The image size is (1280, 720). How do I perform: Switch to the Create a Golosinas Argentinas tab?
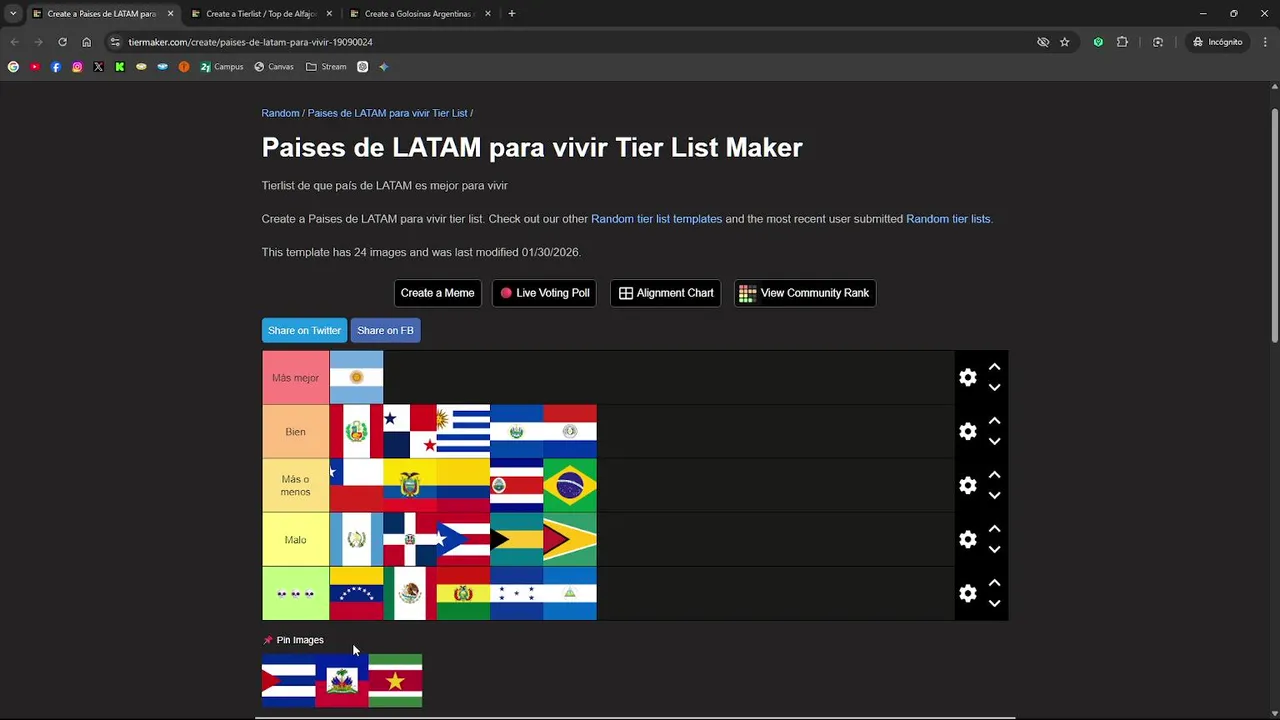click(x=420, y=14)
